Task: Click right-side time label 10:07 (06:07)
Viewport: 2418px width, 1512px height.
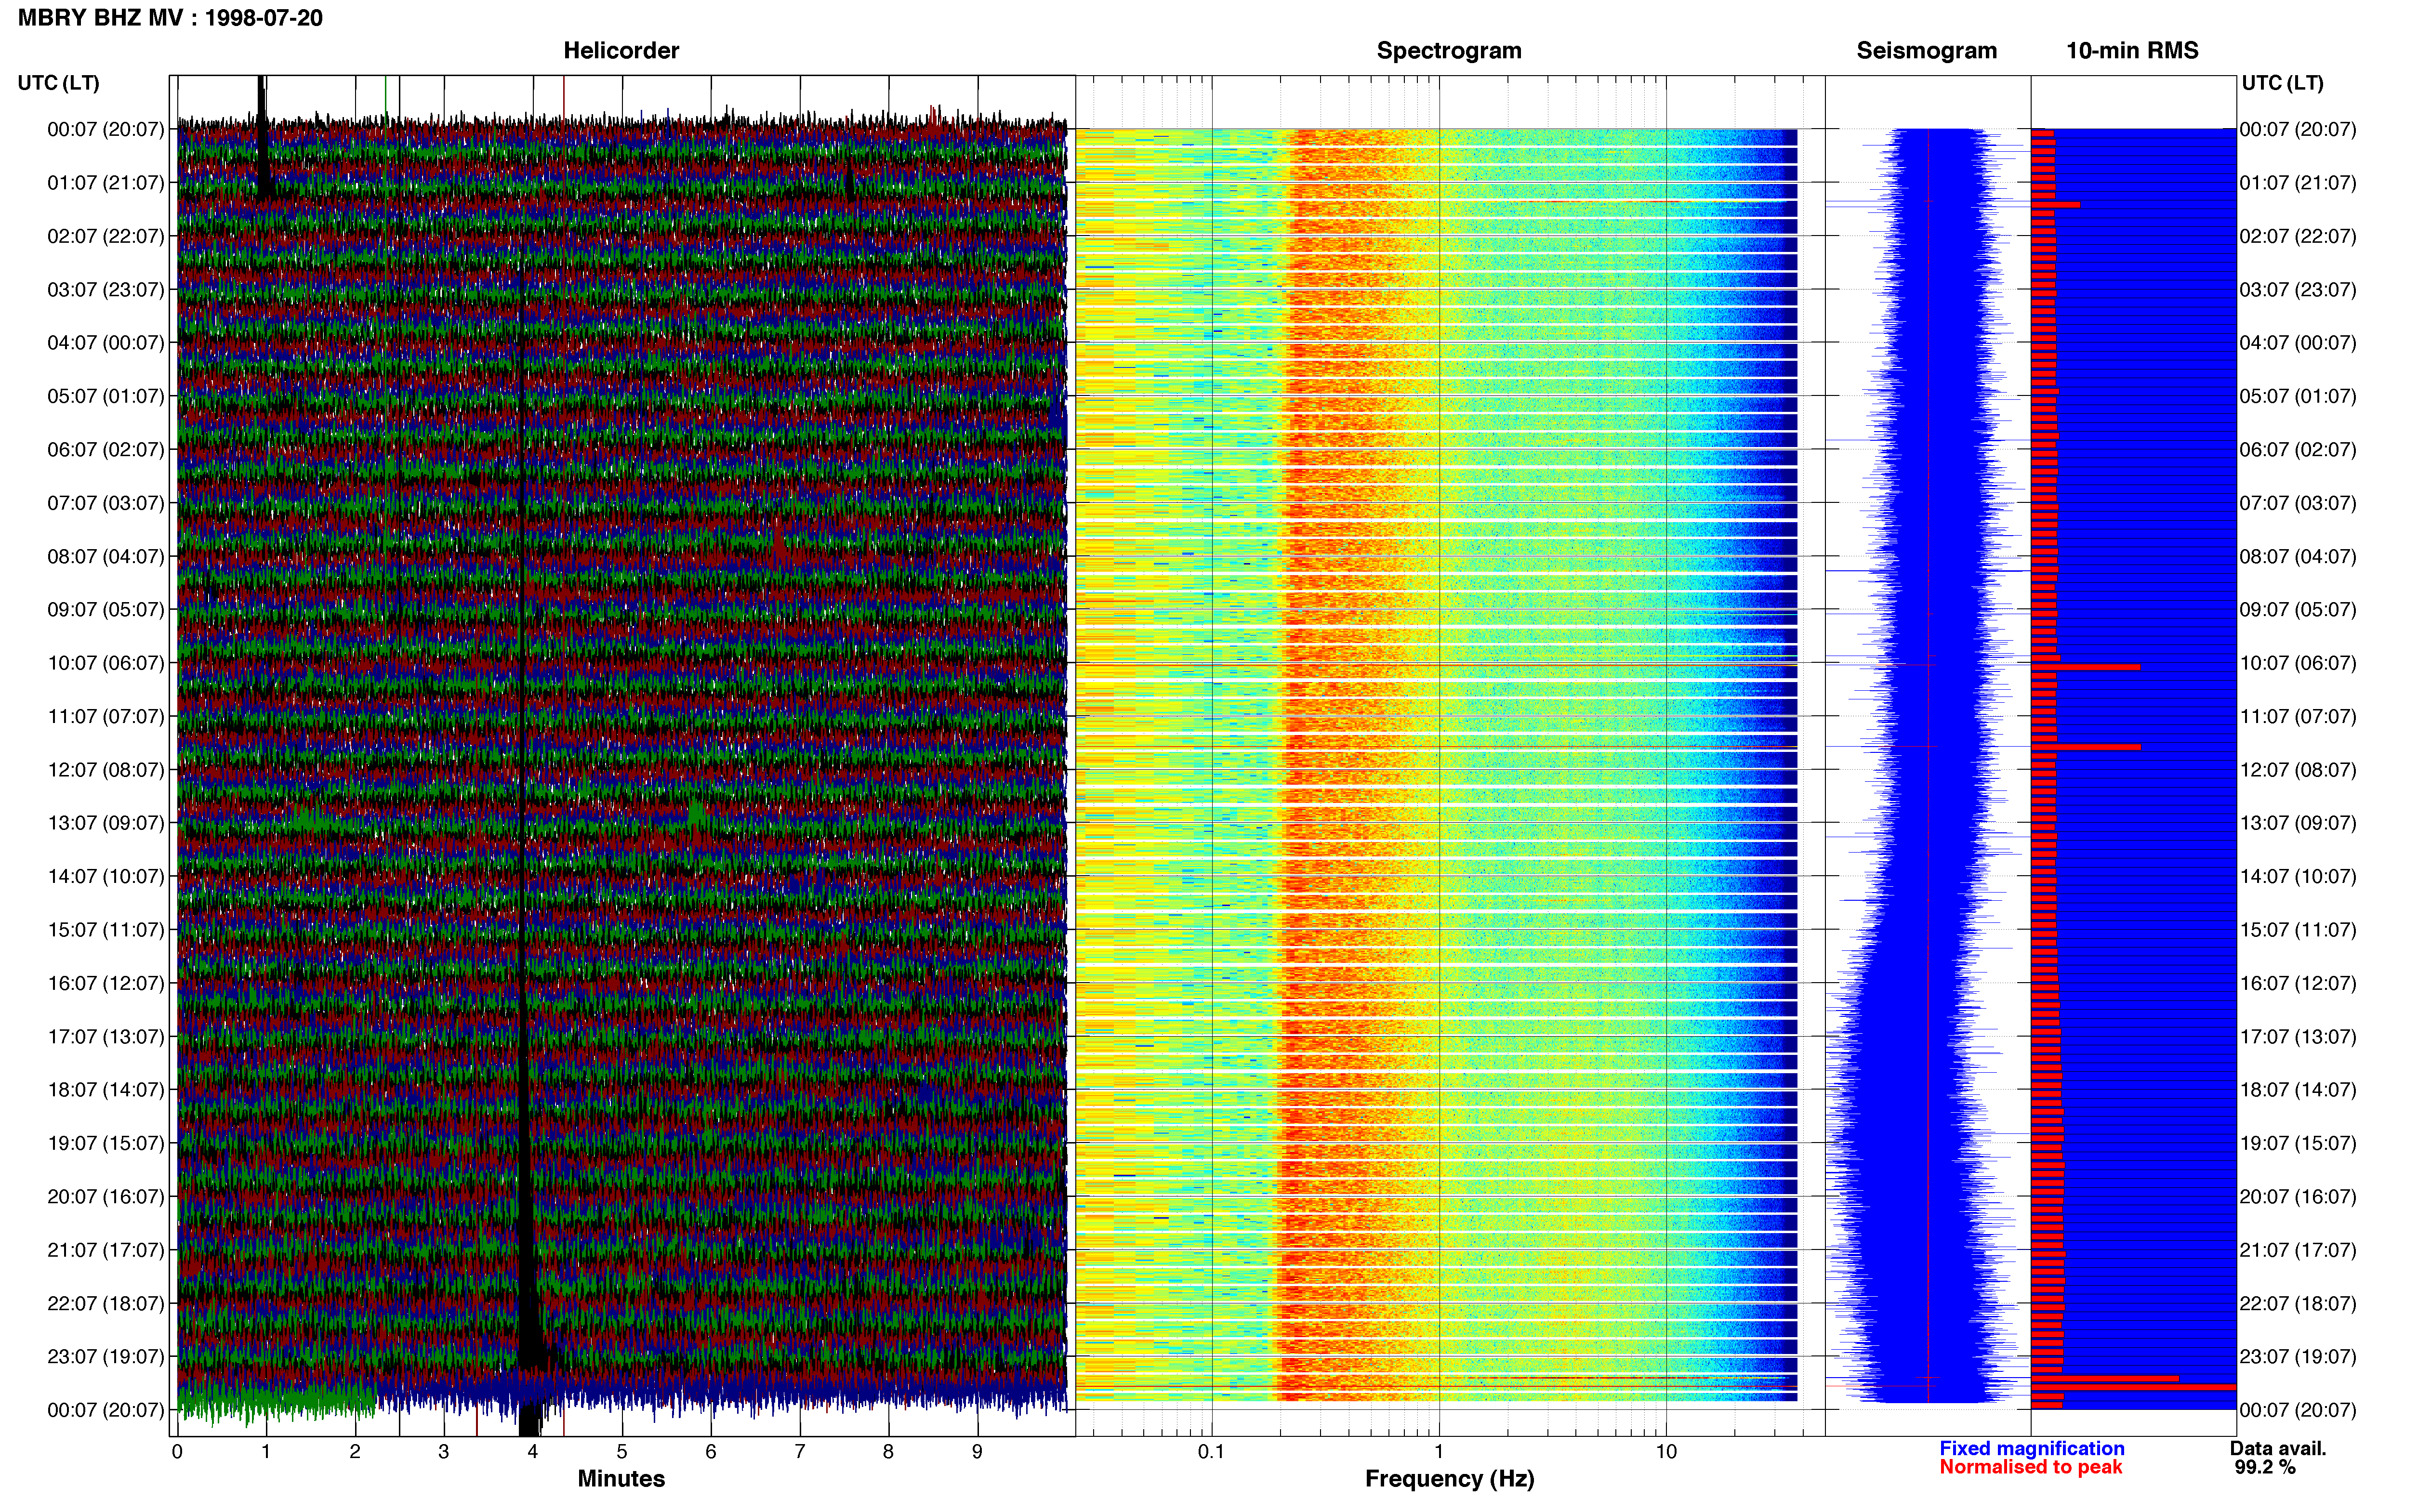Action: (2298, 663)
